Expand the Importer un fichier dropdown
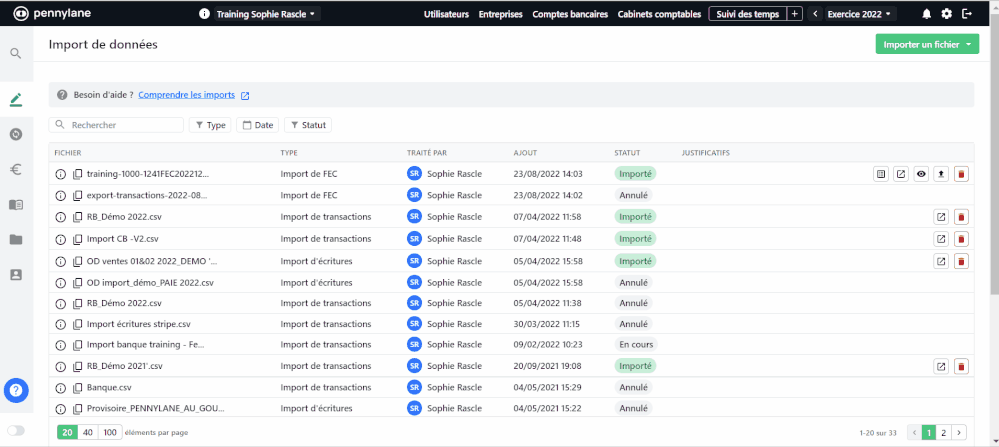The height and width of the screenshot is (447, 999). pos(926,45)
